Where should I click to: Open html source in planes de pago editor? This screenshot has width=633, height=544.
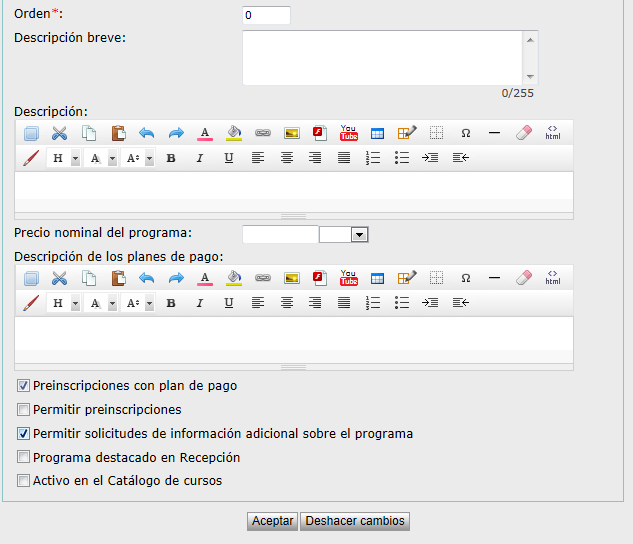click(x=553, y=278)
